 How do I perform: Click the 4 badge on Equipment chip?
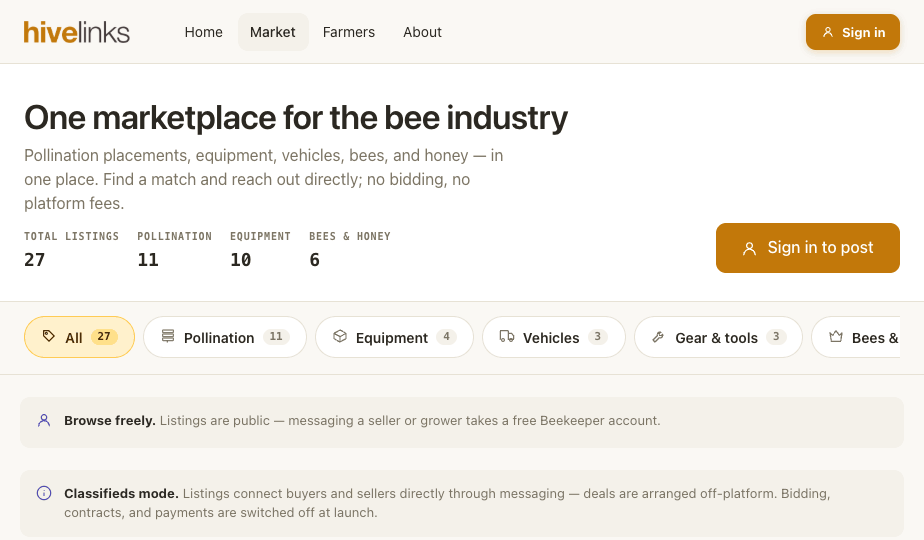click(446, 337)
